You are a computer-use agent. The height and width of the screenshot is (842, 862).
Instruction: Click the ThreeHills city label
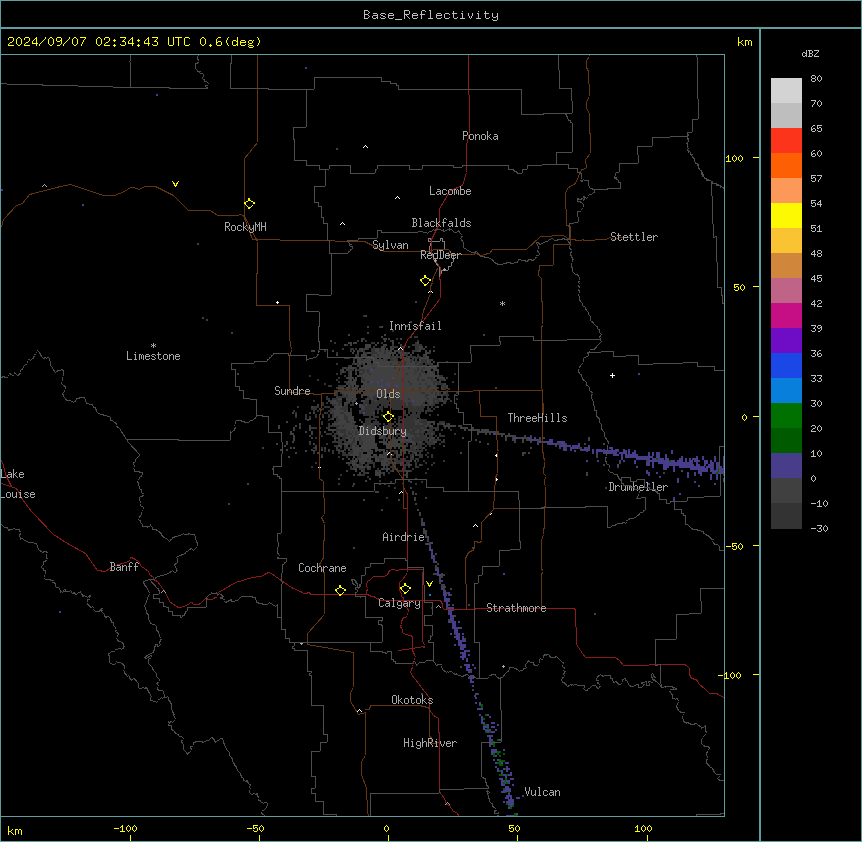(538, 418)
